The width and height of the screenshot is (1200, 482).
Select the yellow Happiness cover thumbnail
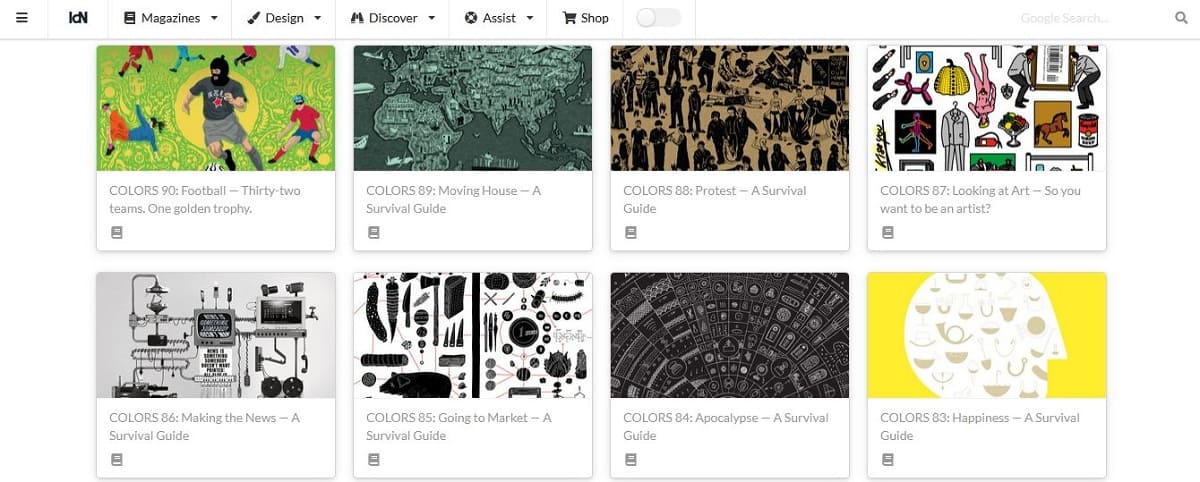987,335
